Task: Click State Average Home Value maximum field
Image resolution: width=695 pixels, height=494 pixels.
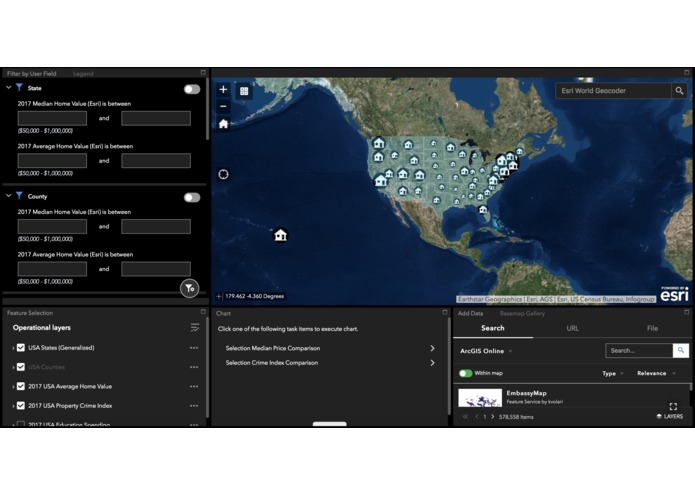Action: (156, 161)
